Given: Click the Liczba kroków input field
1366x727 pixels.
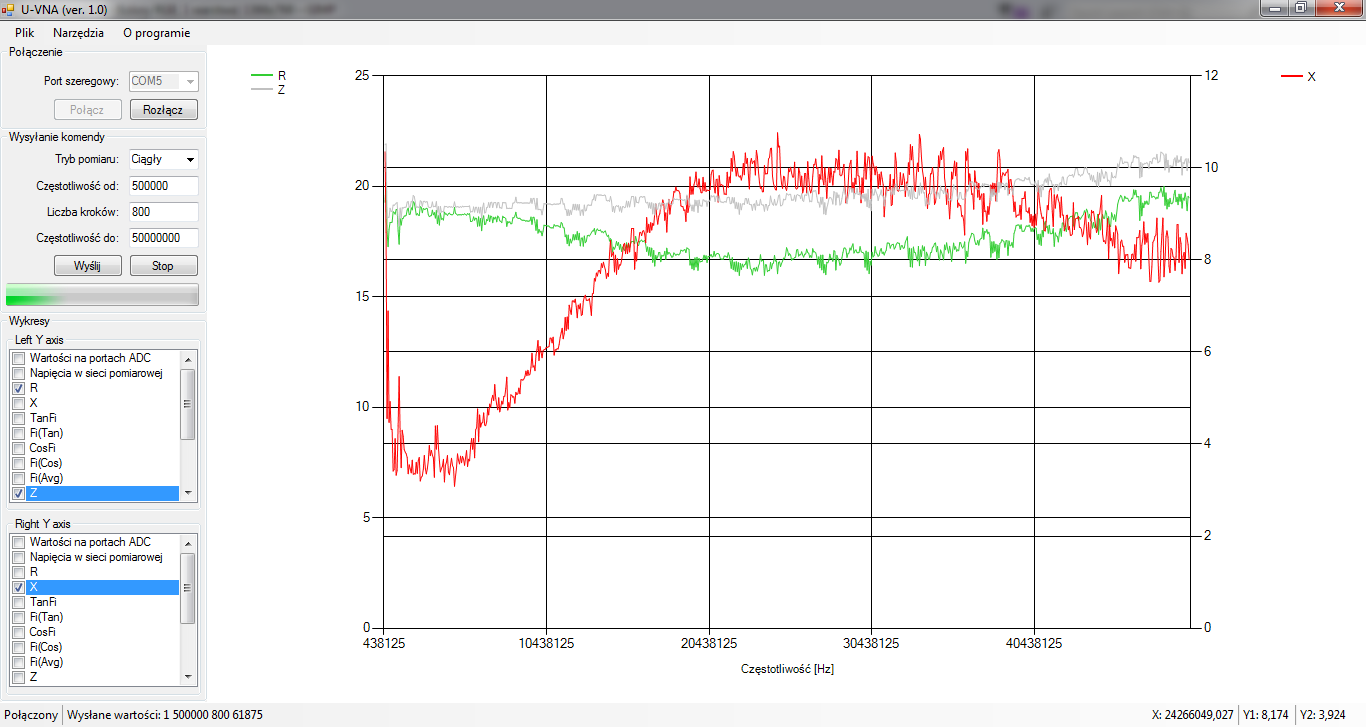Looking at the screenshot, I should [164, 212].
